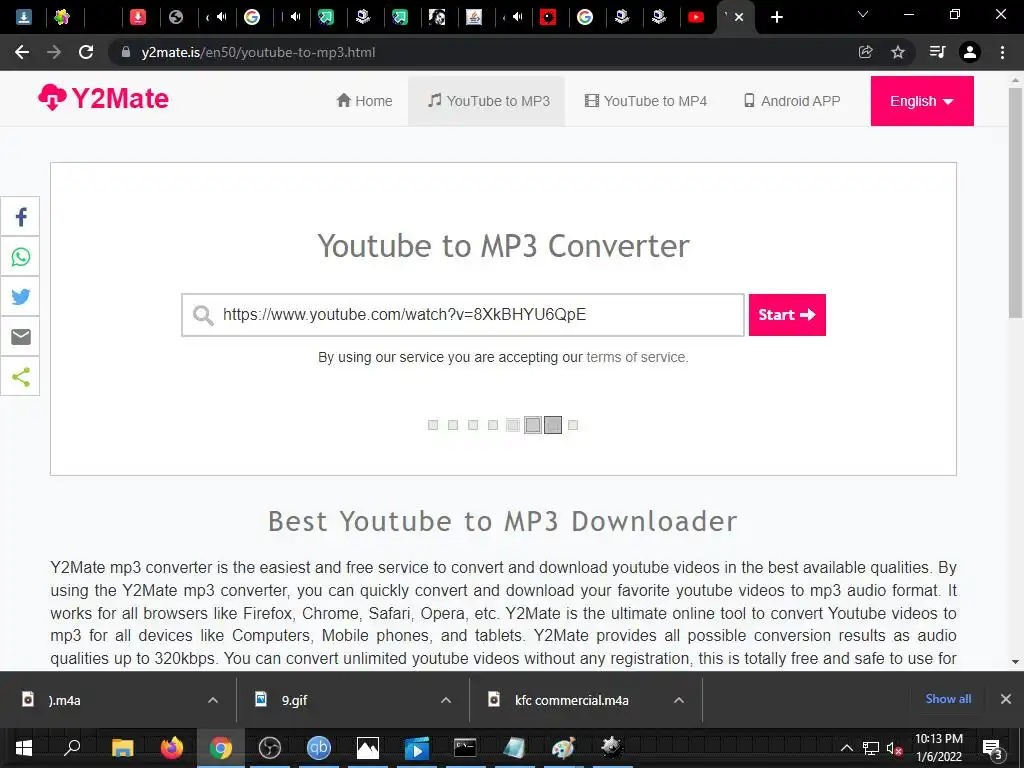1024x768 pixels.
Task: Click Show all downloads
Action: coord(948,699)
